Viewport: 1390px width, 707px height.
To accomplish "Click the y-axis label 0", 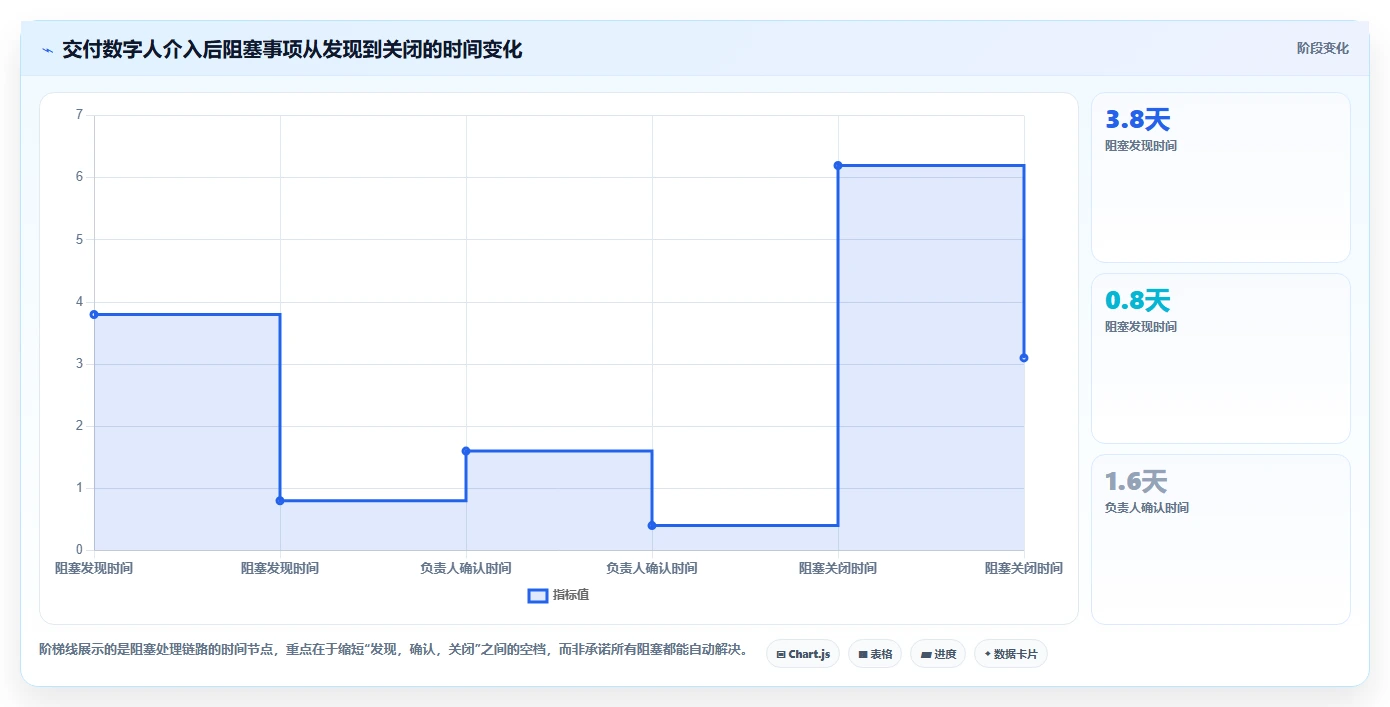I will pos(79,550).
